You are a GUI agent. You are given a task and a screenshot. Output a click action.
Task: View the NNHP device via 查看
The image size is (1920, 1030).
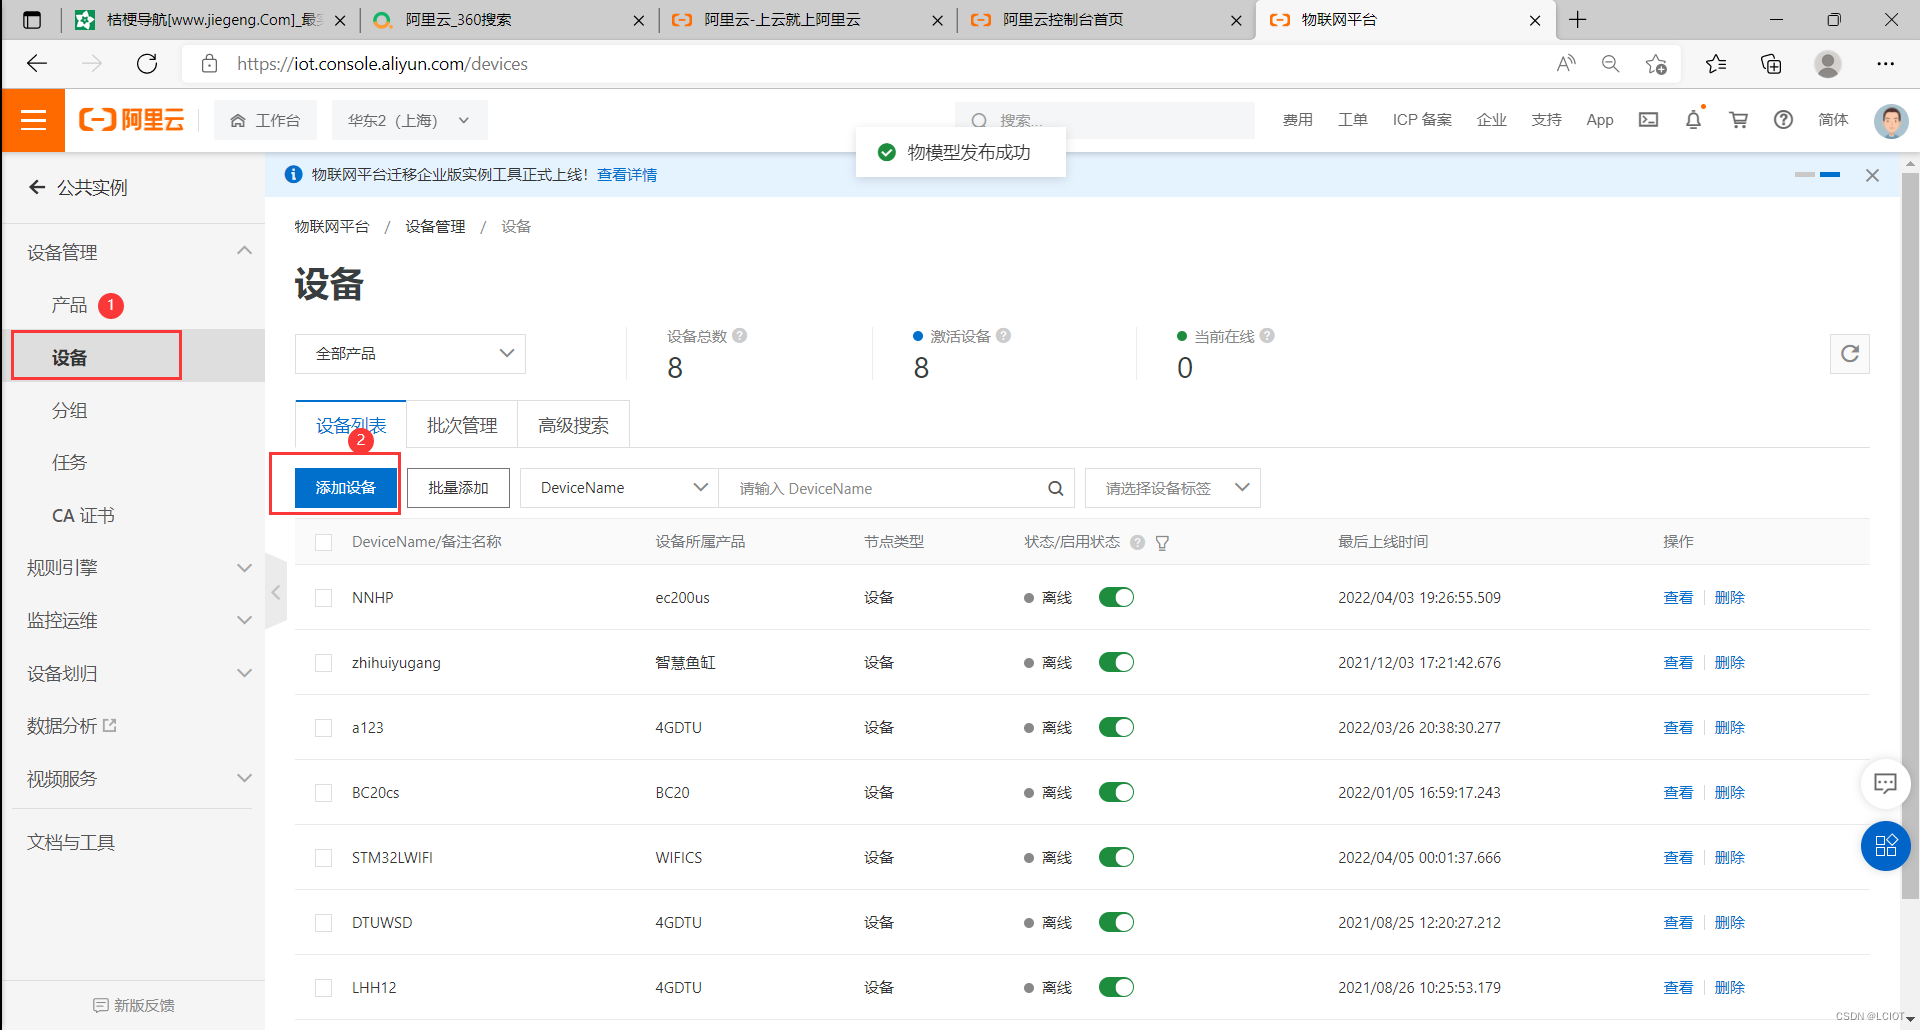point(1677,598)
